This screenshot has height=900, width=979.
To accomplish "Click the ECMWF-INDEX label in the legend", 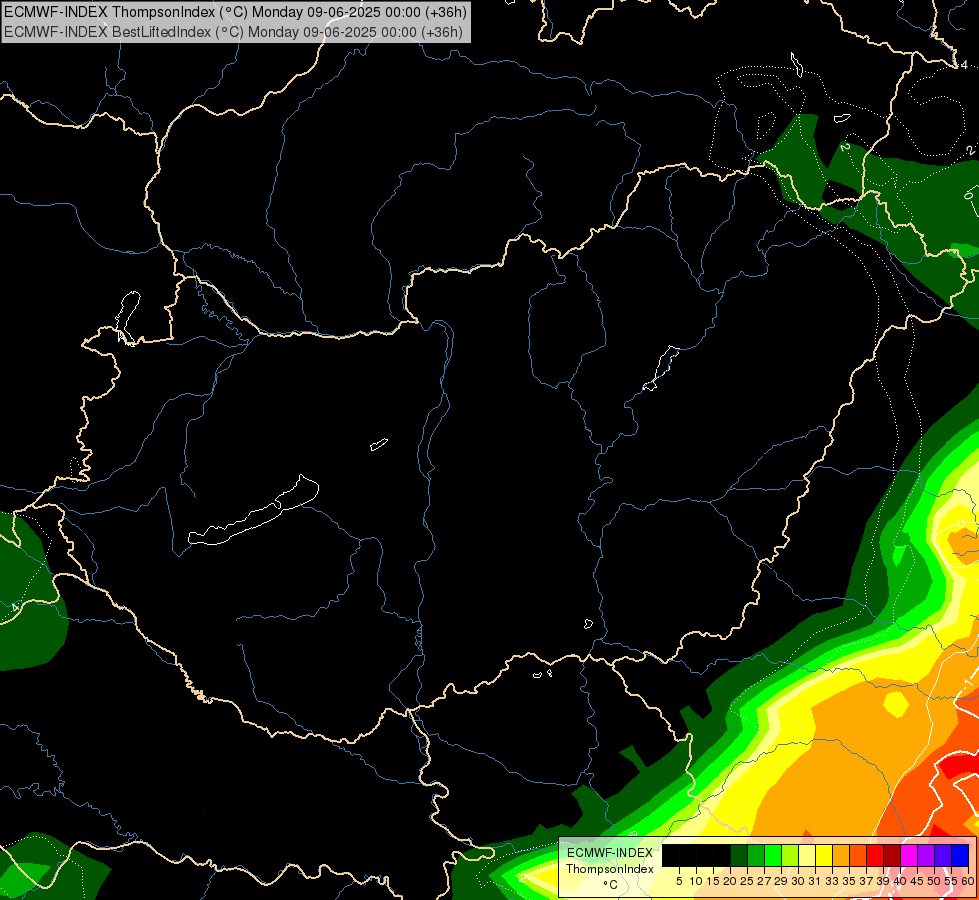I will click(610, 853).
